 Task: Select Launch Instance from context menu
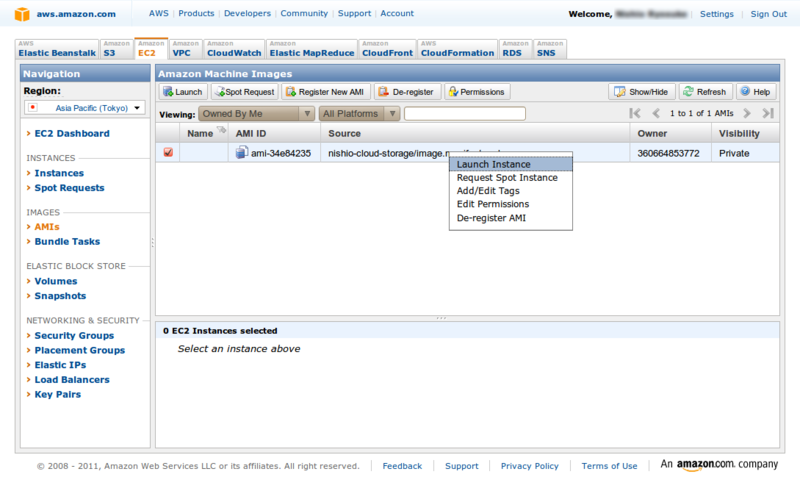[x=511, y=164]
